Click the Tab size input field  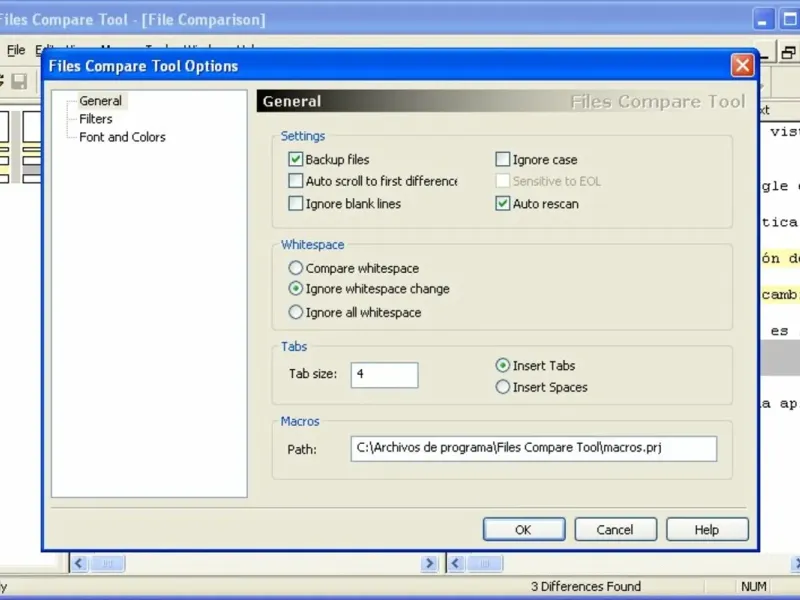click(385, 375)
